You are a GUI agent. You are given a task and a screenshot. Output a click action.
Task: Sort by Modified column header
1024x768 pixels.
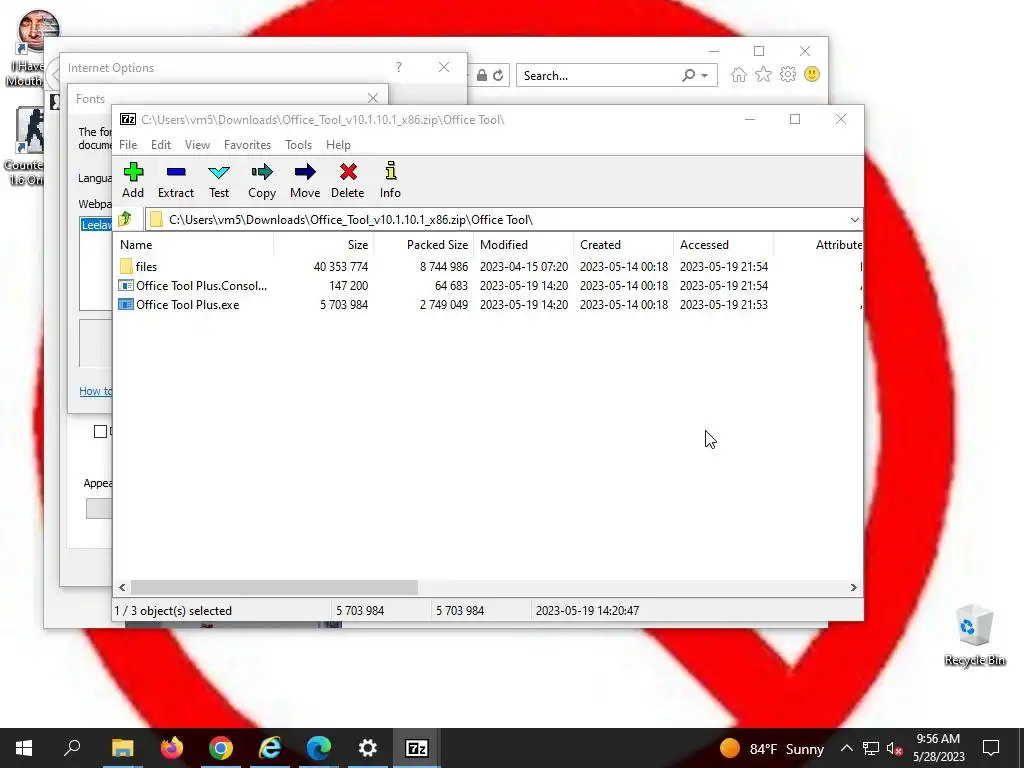point(524,245)
